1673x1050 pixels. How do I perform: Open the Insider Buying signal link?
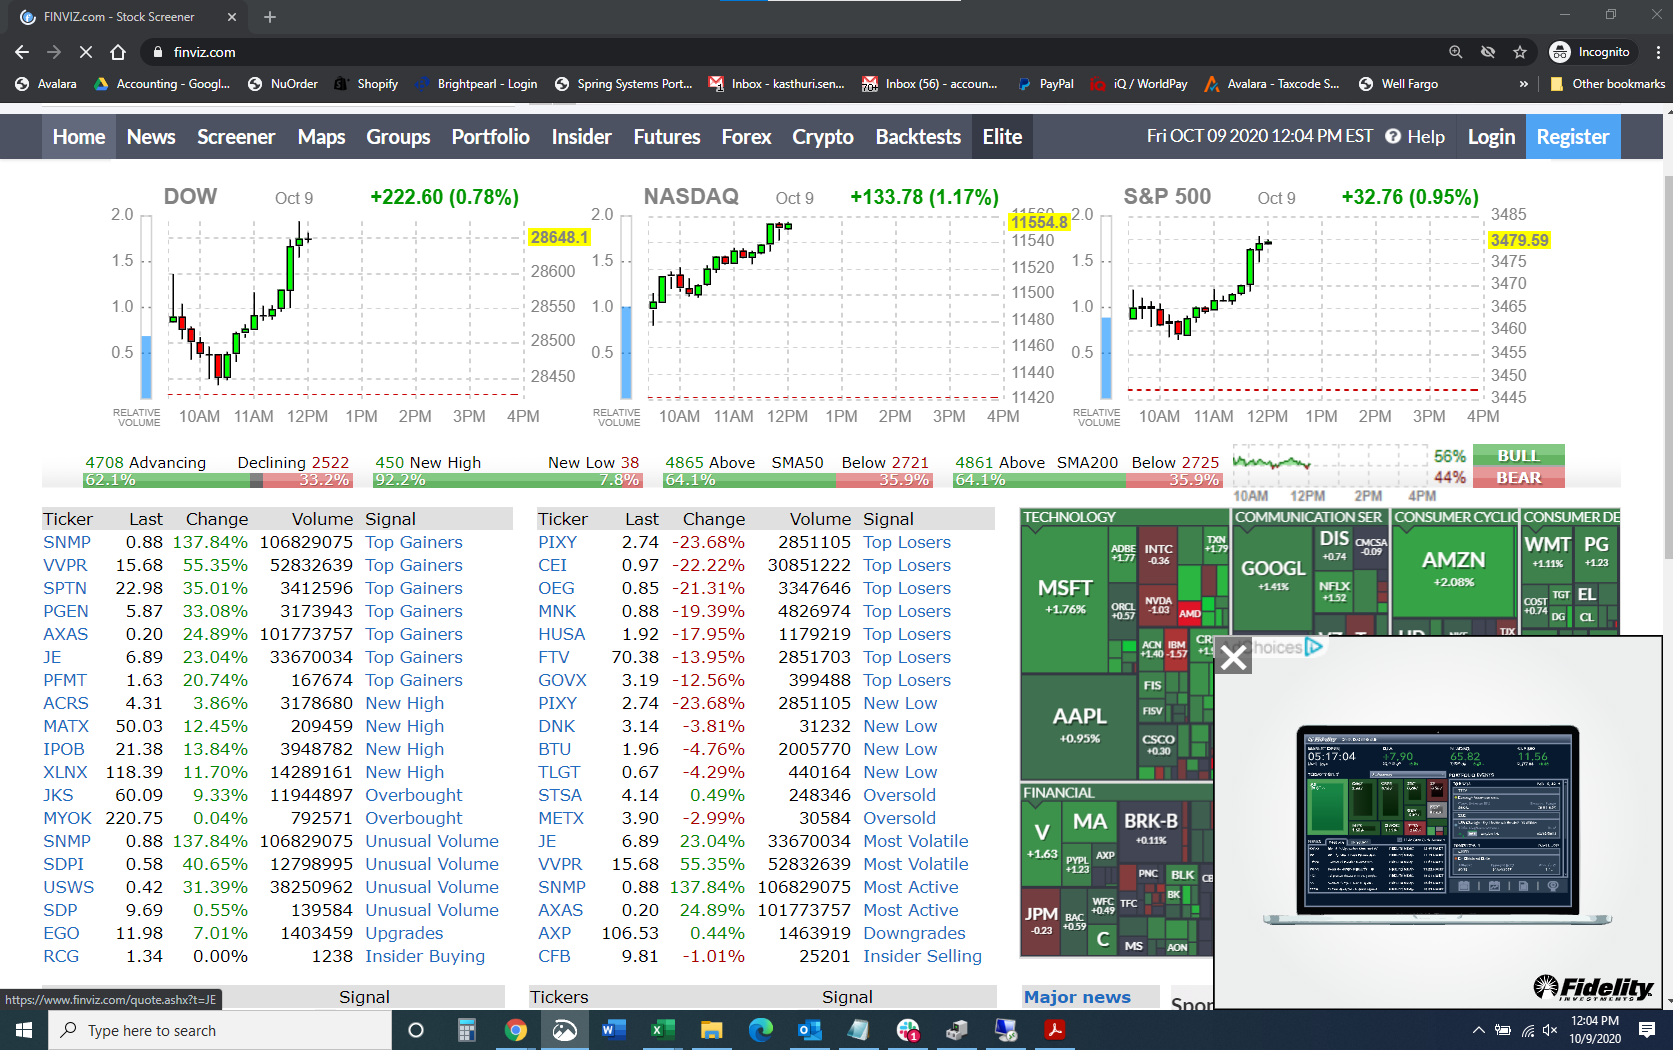click(x=425, y=956)
